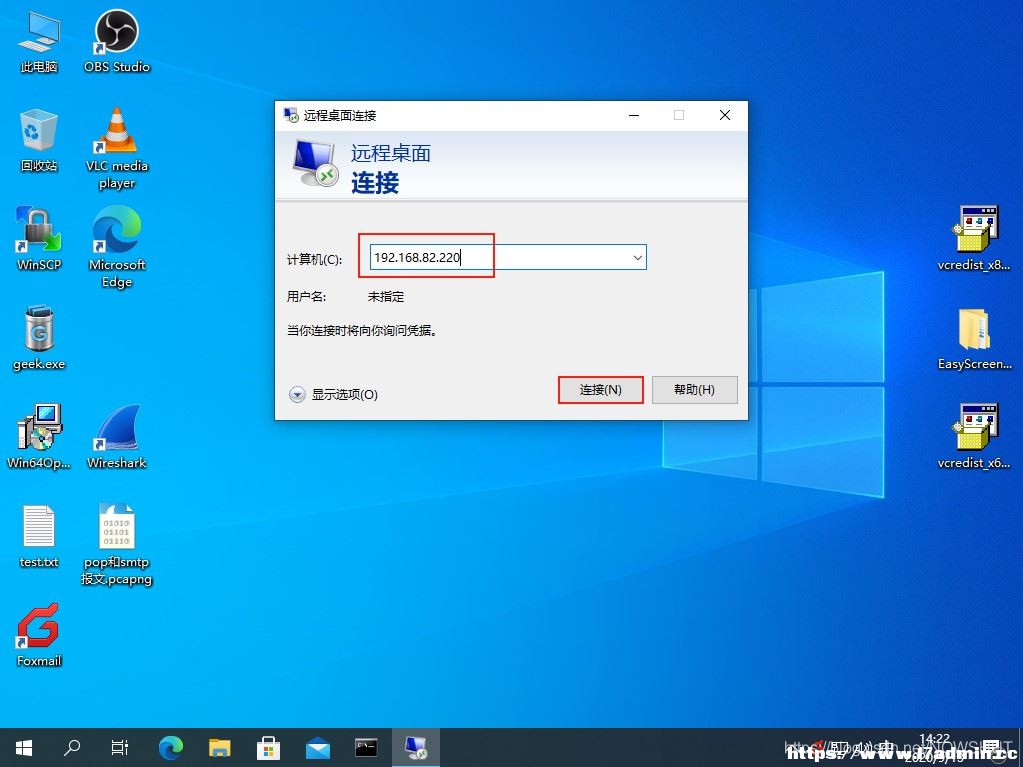
Task: Click the 帮助(H) help button
Action: [x=694, y=390]
